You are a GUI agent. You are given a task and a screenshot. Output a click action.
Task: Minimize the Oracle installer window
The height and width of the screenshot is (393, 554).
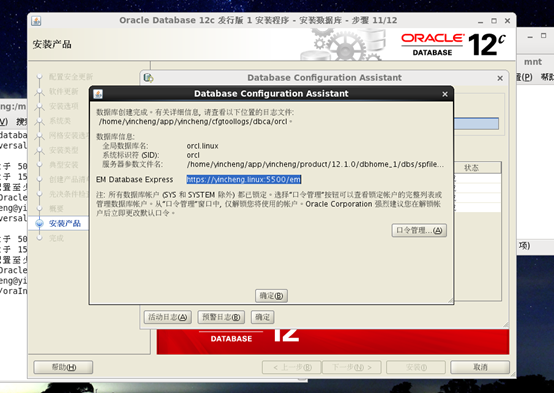480,22
